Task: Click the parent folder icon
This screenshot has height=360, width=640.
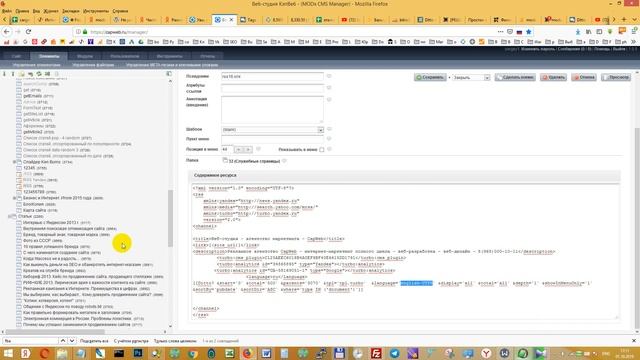Action: tap(225, 160)
